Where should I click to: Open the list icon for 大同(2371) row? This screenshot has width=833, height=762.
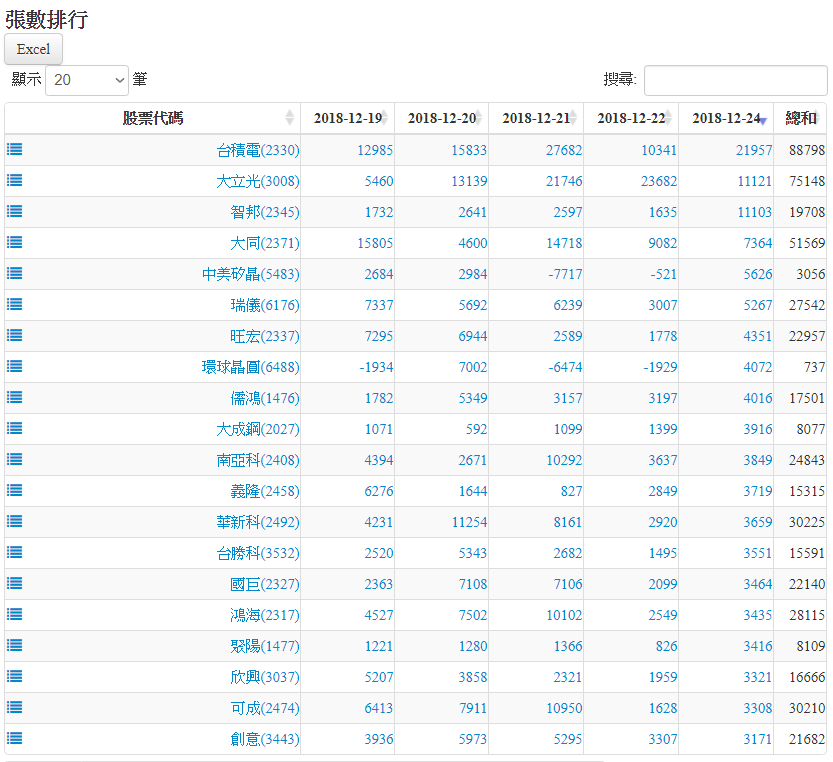[x=15, y=243]
